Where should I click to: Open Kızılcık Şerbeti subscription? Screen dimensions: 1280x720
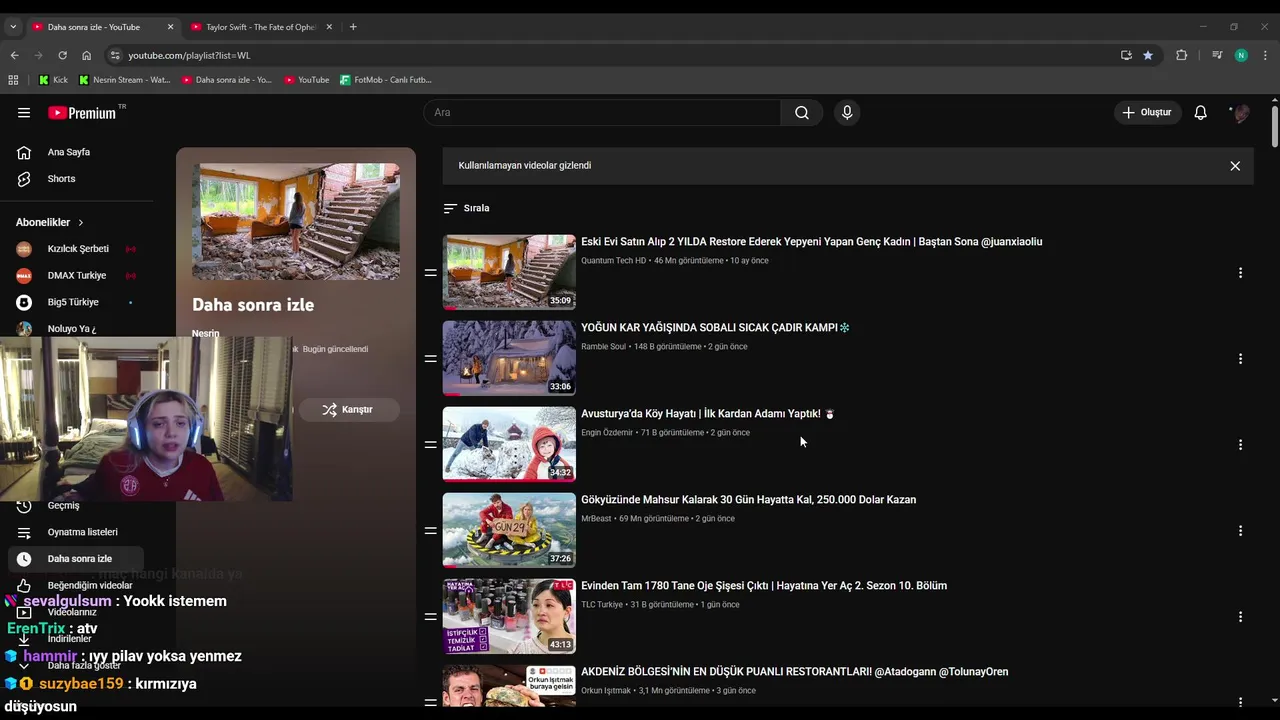[x=76, y=249]
